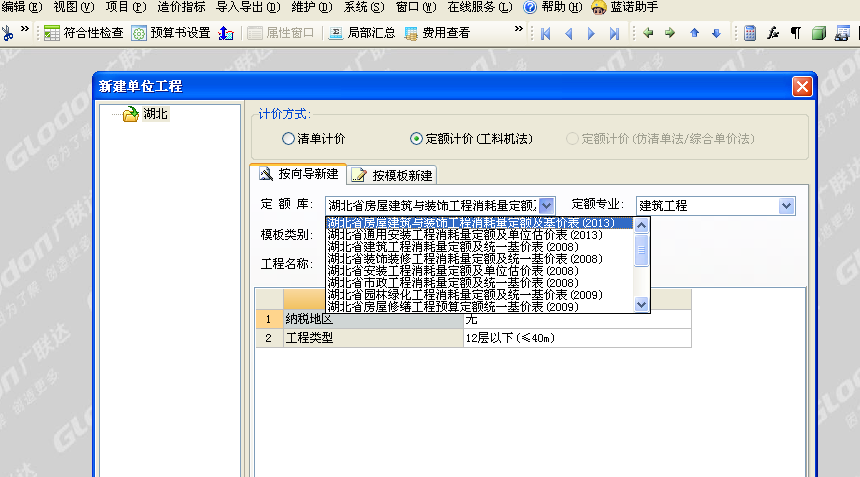The image size is (860, 477).
Task: Choose 湖北省装饰装修工程消耗量定额及统一基价表 (2008)
Action: point(479,259)
